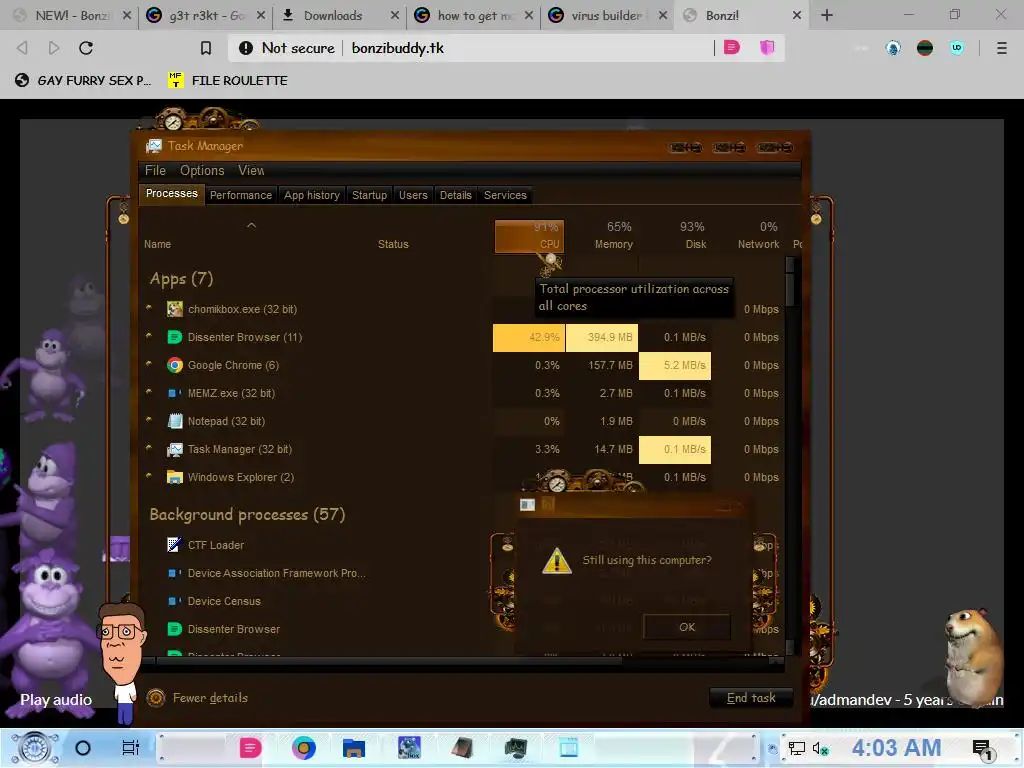Expand the chomikbox.exe process row
The image size is (1024, 768).
[x=149, y=308]
